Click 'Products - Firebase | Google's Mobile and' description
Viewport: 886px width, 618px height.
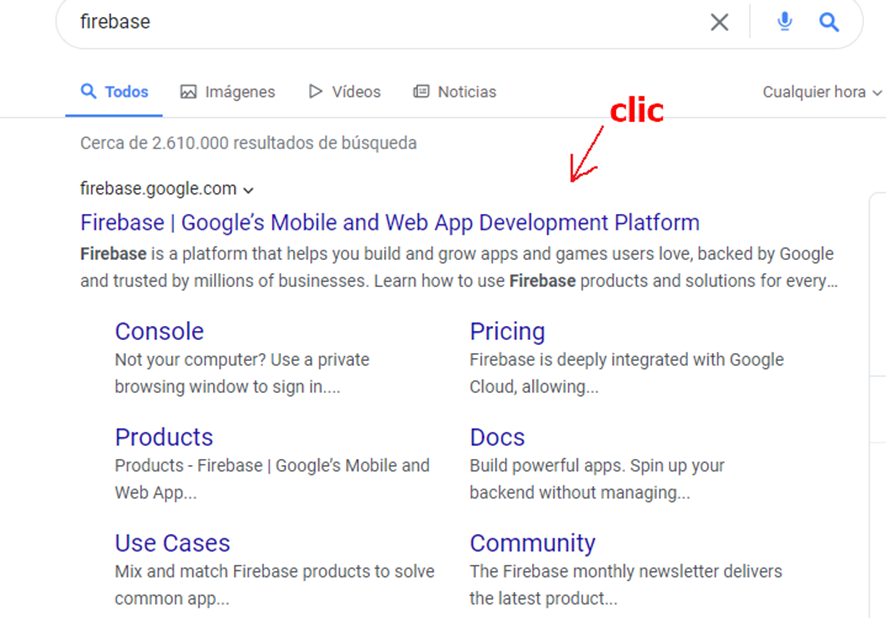272,479
